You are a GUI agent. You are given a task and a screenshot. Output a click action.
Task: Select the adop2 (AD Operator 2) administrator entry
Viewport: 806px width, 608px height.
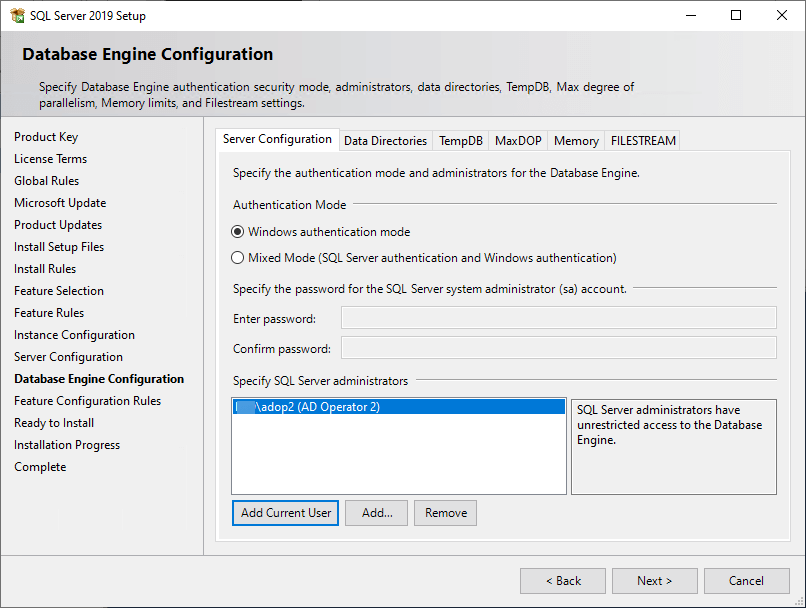click(x=399, y=407)
